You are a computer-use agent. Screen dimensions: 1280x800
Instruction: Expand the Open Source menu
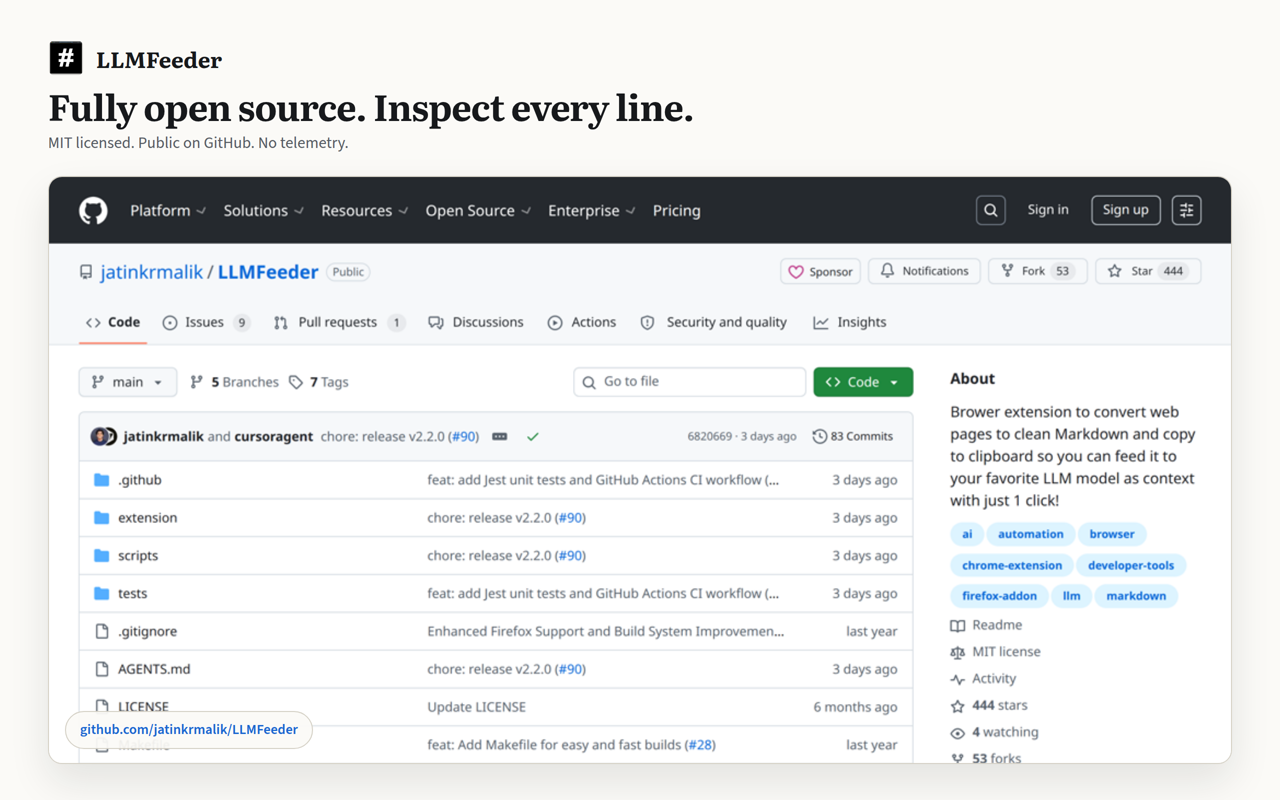[x=479, y=211]
